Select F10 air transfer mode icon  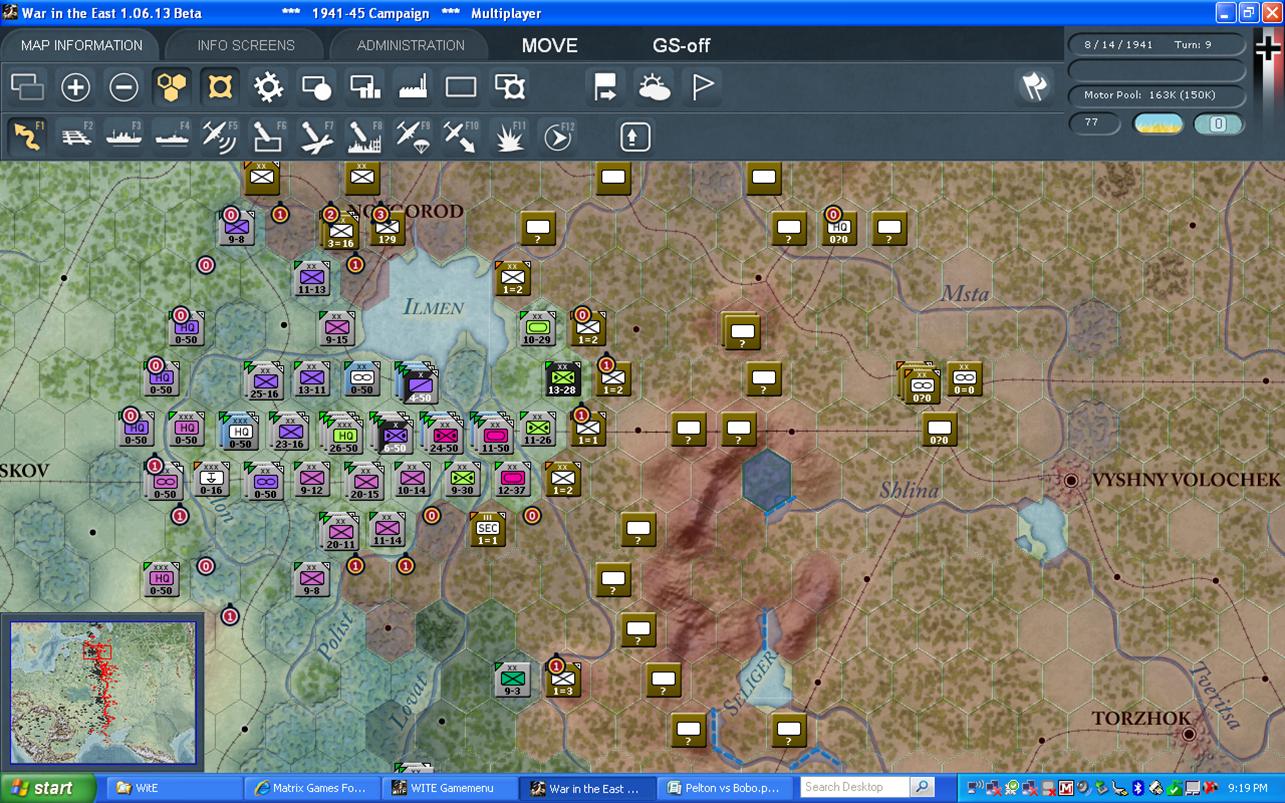pos(461,136)
